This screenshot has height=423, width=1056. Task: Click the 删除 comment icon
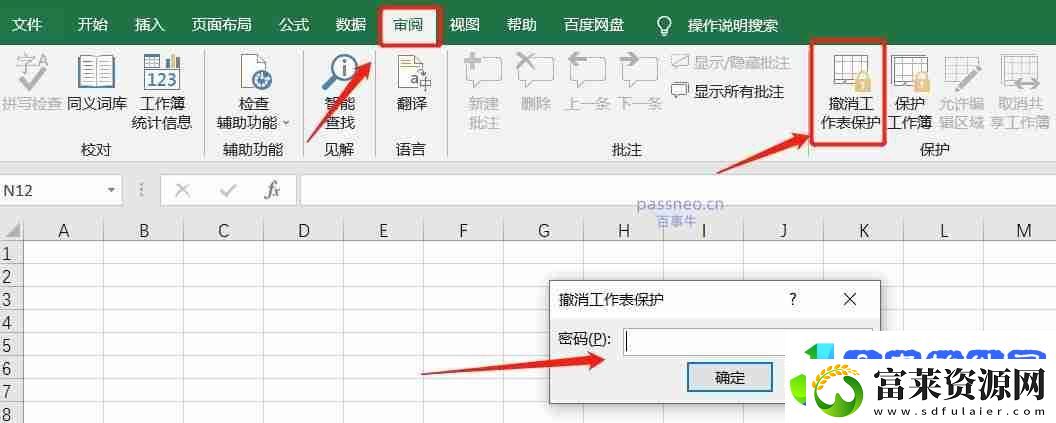click(535, 82)
